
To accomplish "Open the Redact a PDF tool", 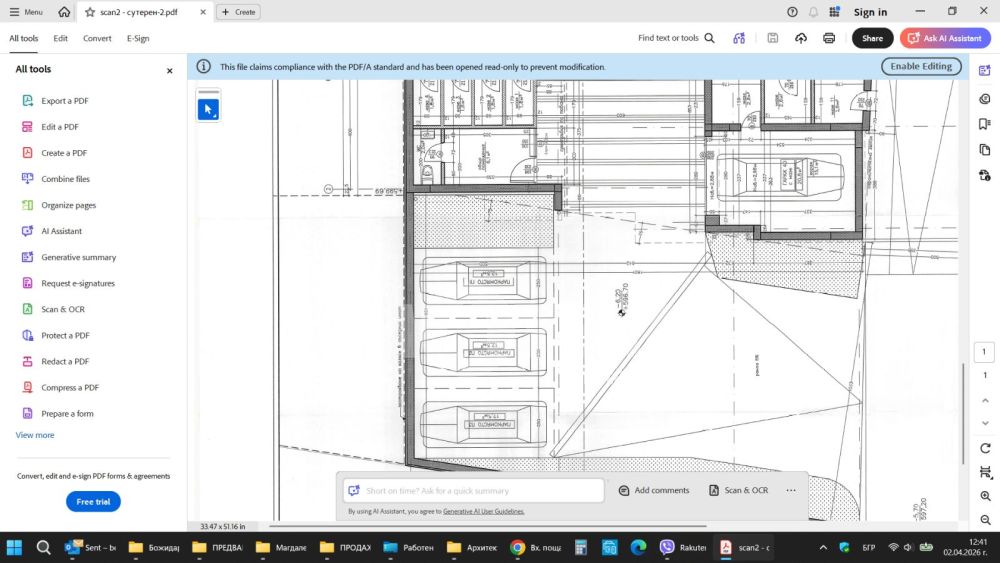I will [x=65, y=361].
